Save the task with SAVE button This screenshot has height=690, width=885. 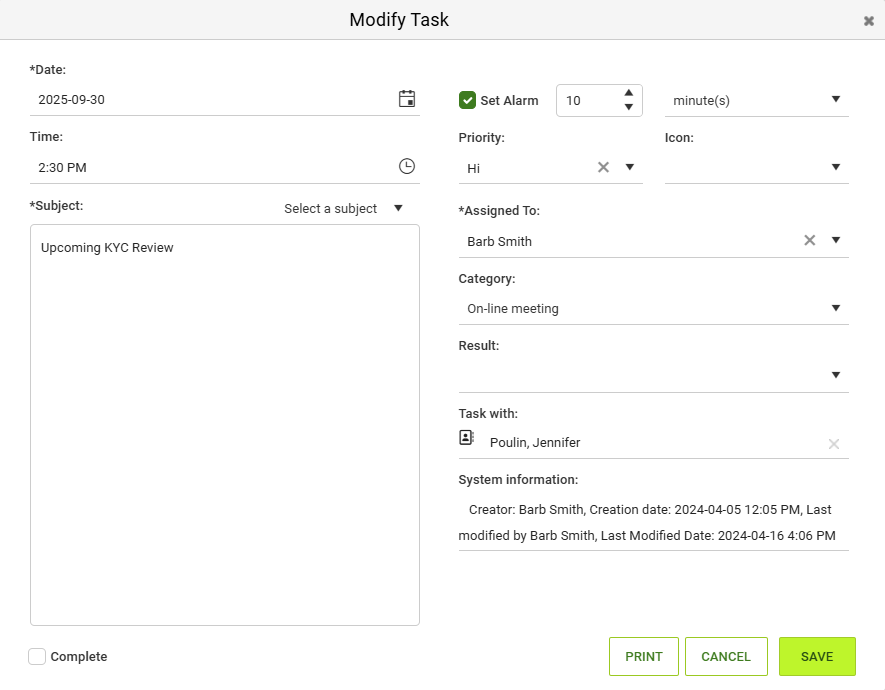pos(817,656)
